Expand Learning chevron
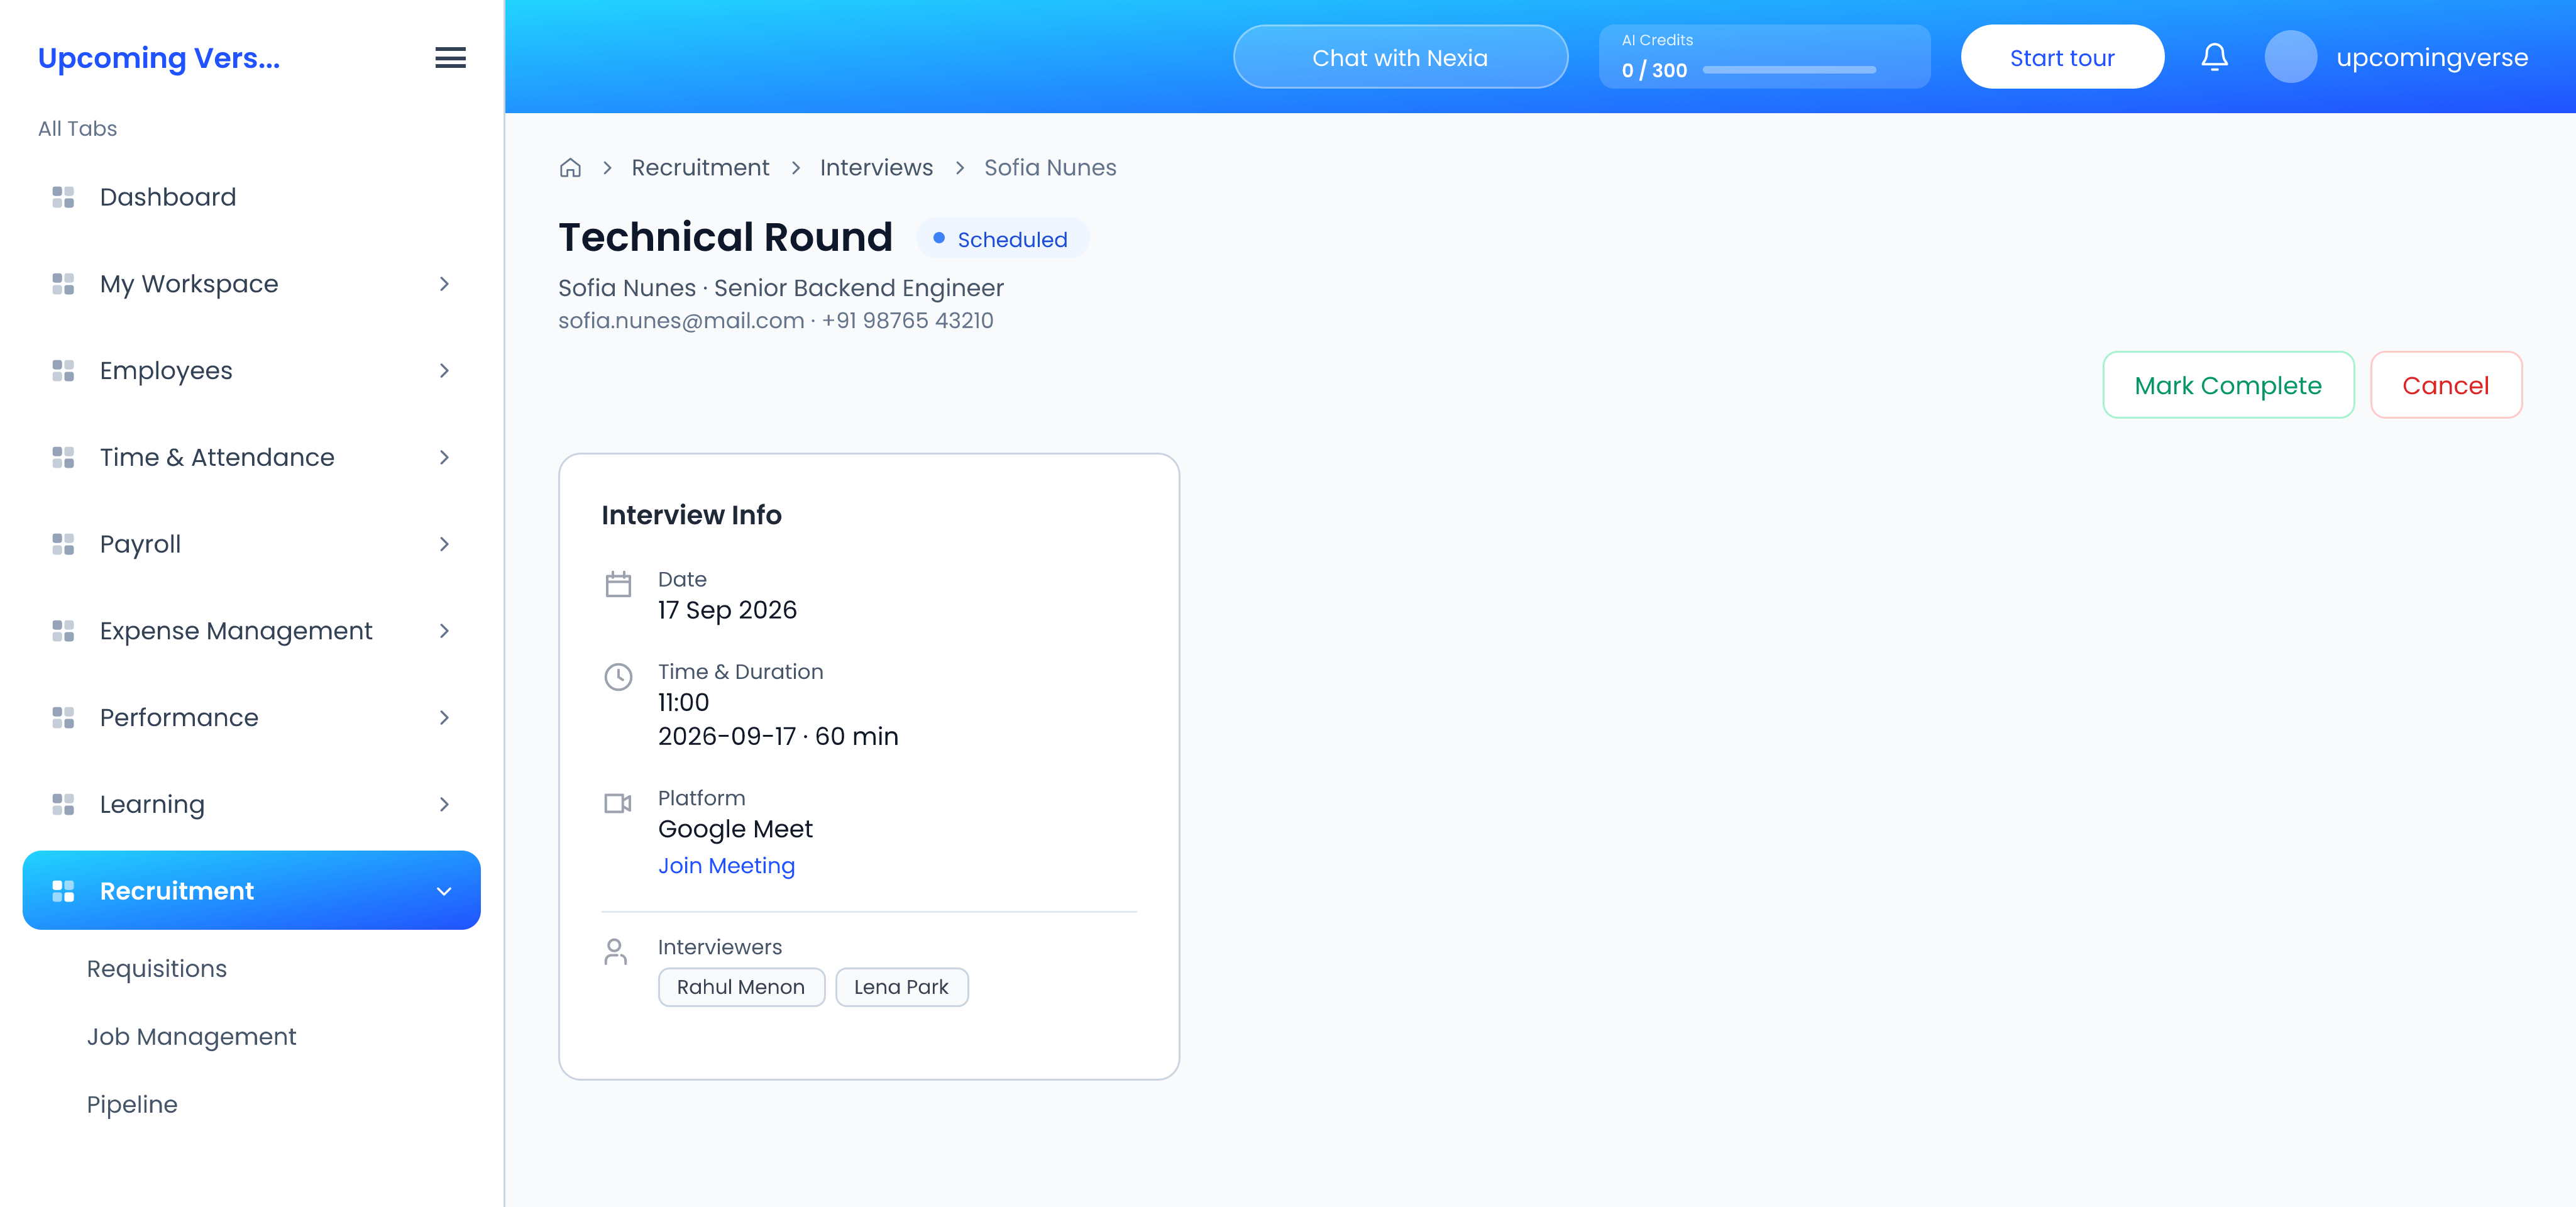The height and width of the screenshot is (1207, 2576). [444, 804]
